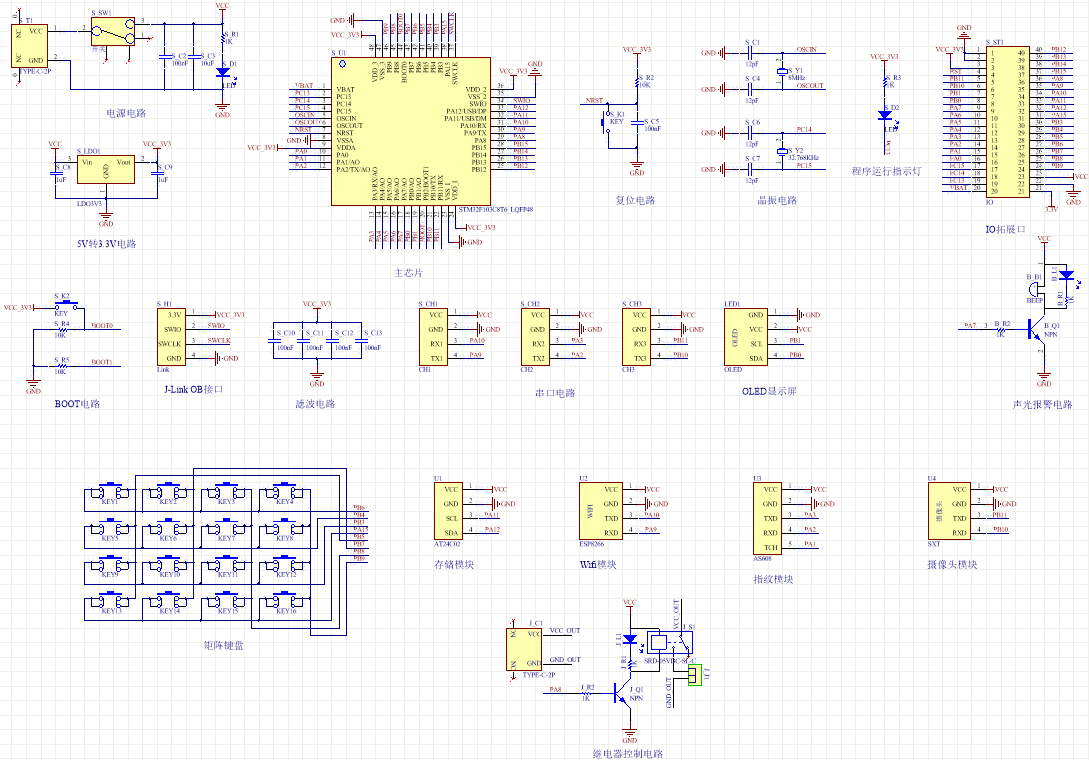
Task: Select the S_Y2 32.768KHz crystal
Action: pos(782,151)
